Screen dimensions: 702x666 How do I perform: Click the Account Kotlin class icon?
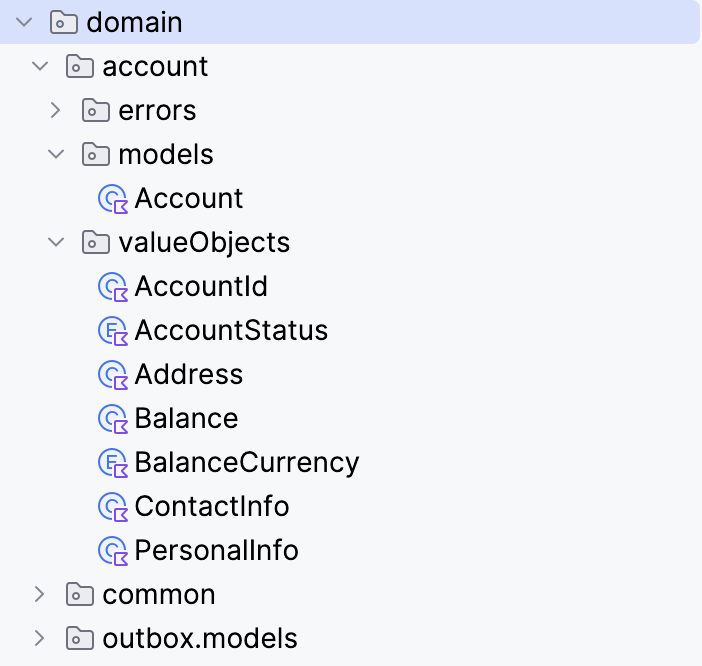pos(112,198)
